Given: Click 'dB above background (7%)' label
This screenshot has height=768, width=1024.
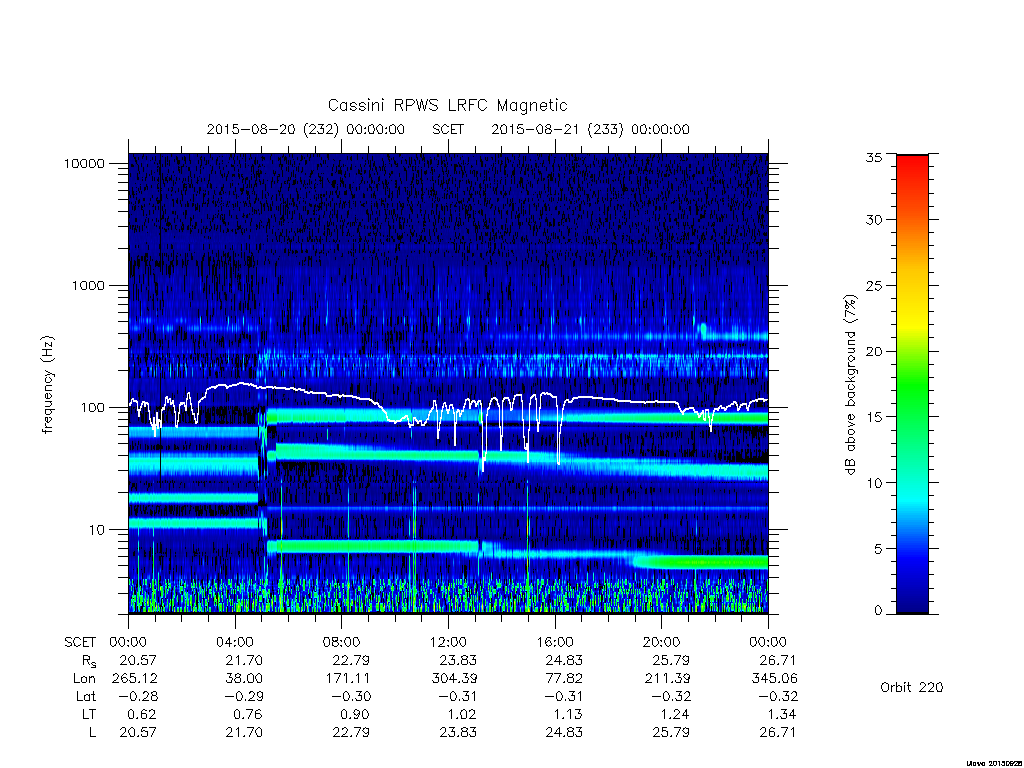Looking at the screenshot, I should point(850,385).
